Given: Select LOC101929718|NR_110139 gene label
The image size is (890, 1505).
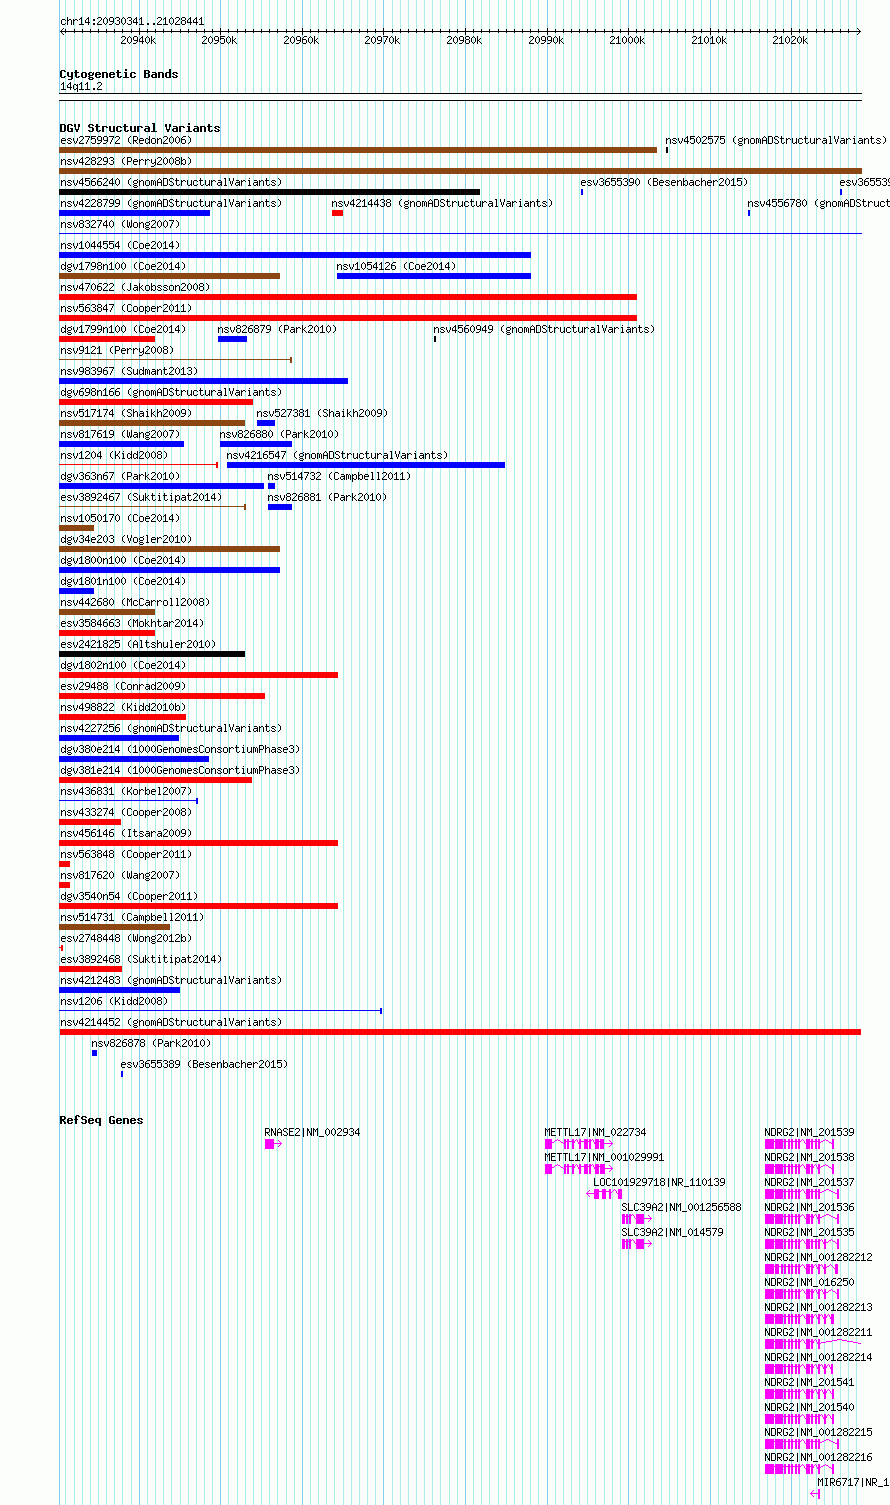Looking at the screenshot, I should (x=660, y=1182).
